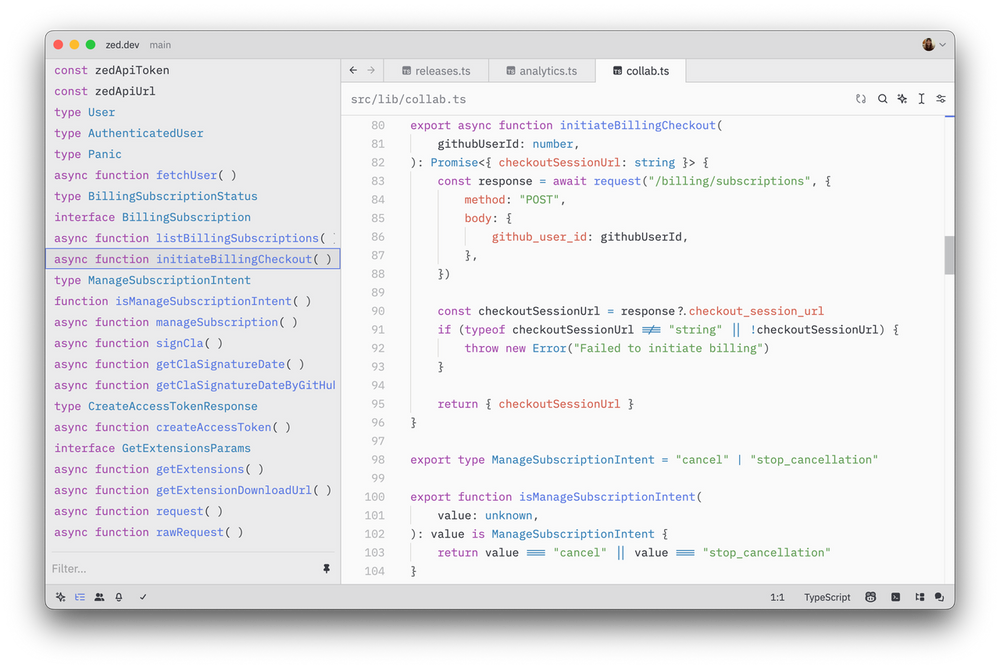Toggle the terminal panel icon
This screenshot has width=1000, height=669.
[894, 597]
